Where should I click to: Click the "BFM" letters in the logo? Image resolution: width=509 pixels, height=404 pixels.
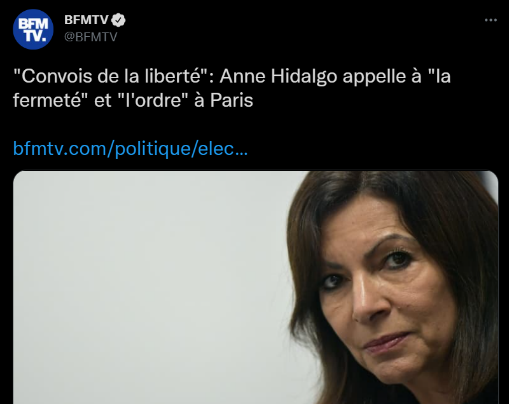click(x=33, y=24)
